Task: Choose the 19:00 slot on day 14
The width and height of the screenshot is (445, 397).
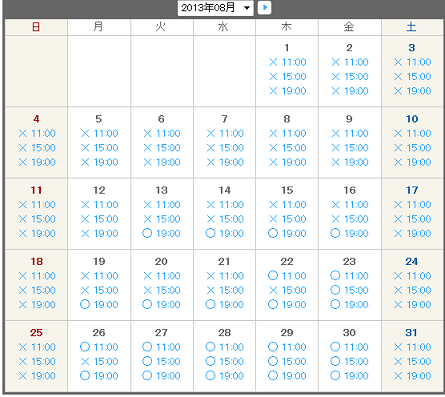Action: [225, 233]
